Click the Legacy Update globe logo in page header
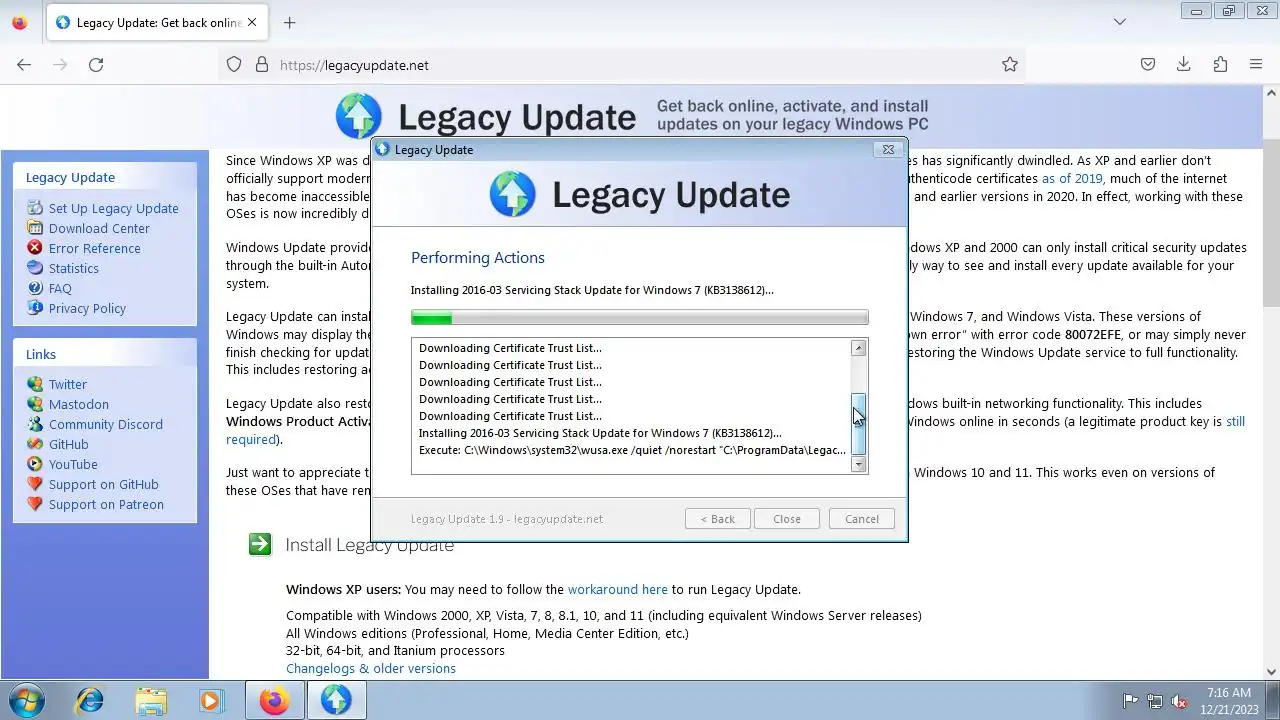The image size is (1280, 720). pos(359,116)
